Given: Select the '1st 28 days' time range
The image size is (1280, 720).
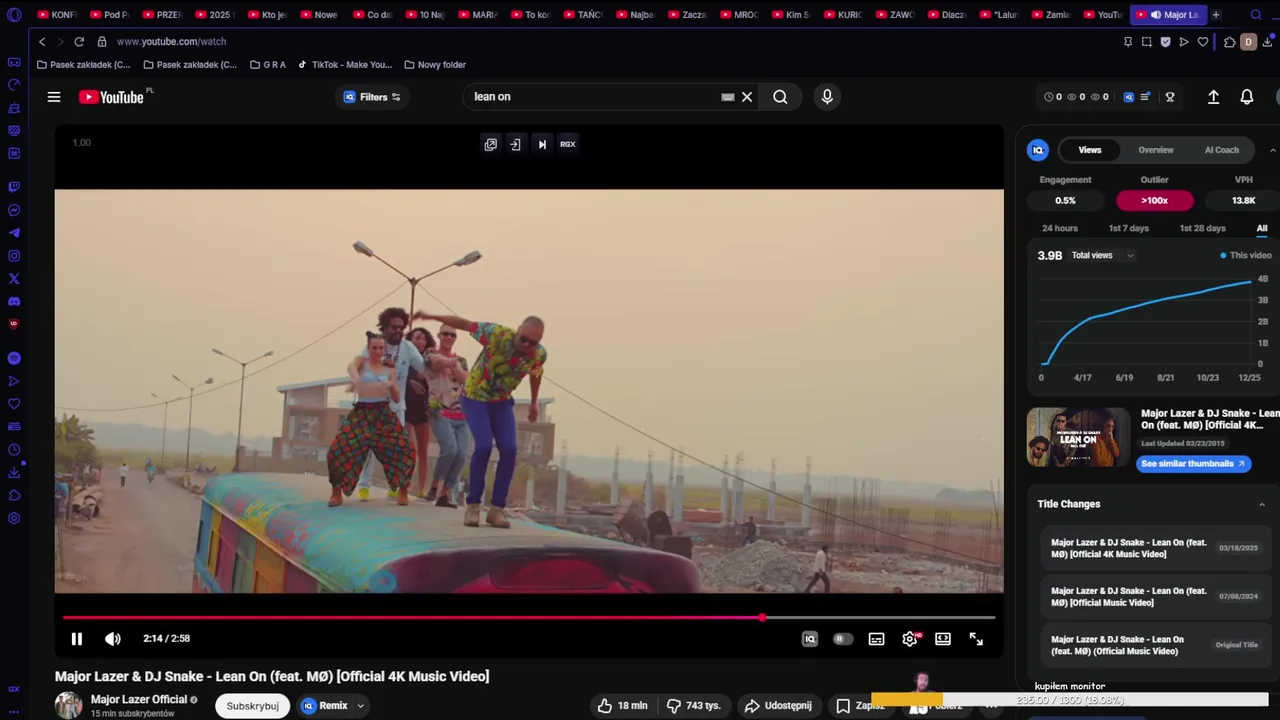Looking at the screenshot, I should tap(1203, 228).
